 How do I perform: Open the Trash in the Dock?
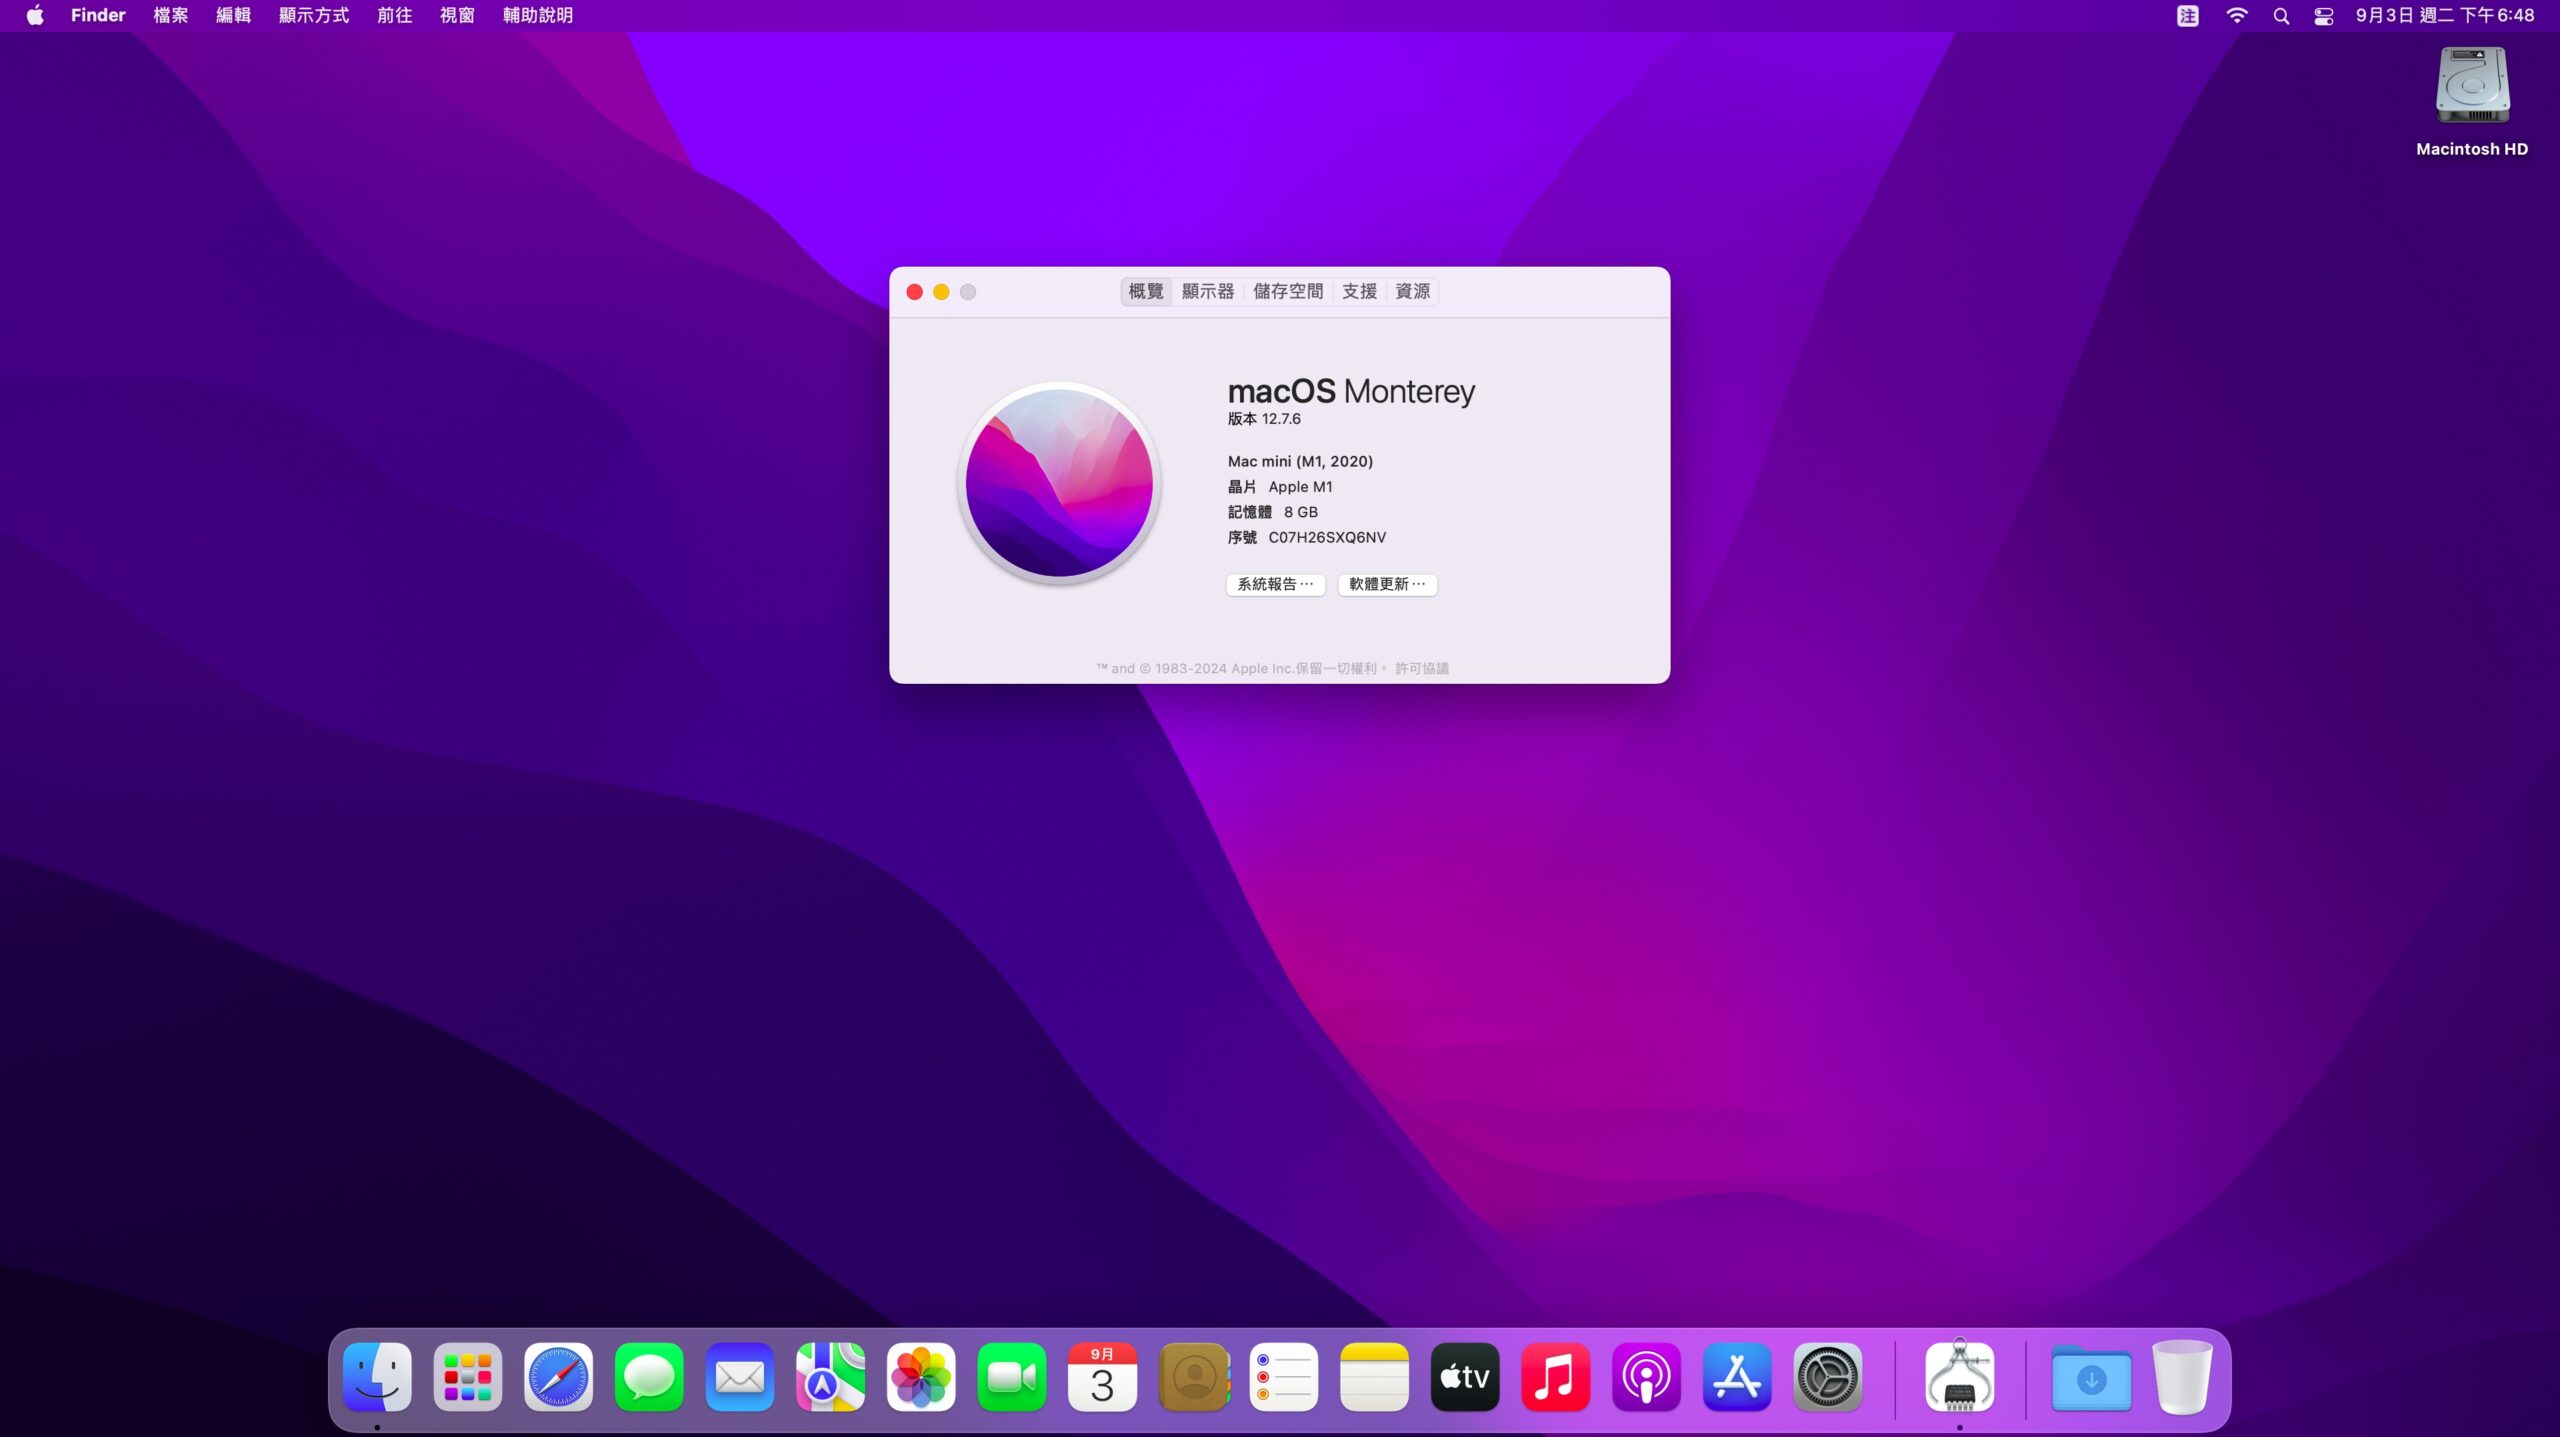point(2182,1377)
